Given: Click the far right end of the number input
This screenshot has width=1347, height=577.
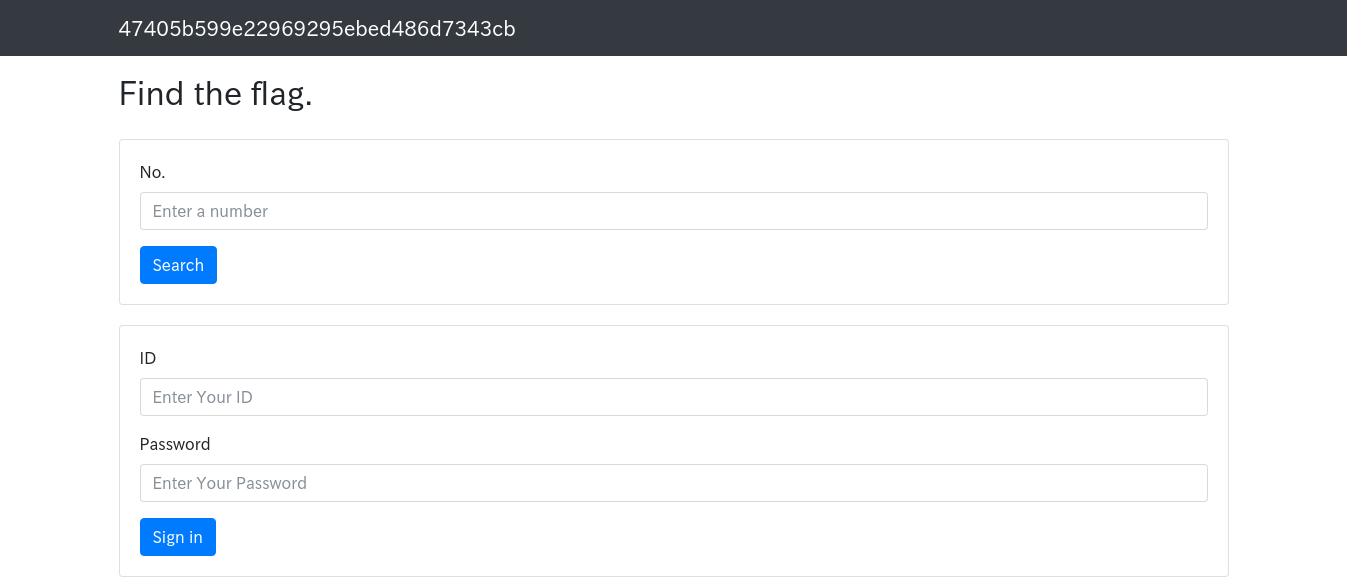Looking at the screenshot, I should point(1195,211).
